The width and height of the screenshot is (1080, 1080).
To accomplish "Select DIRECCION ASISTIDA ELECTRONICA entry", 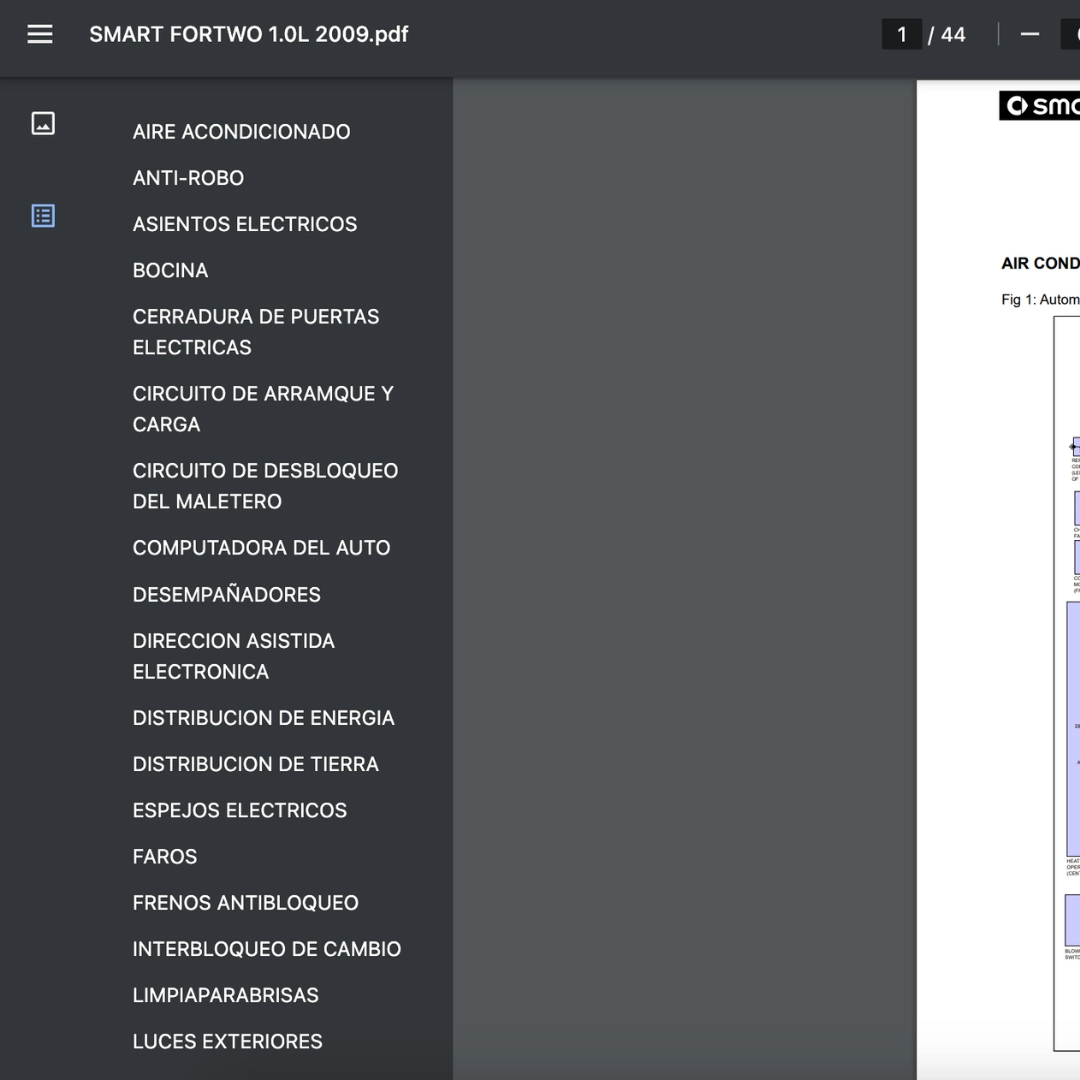I will pos(233,656).
